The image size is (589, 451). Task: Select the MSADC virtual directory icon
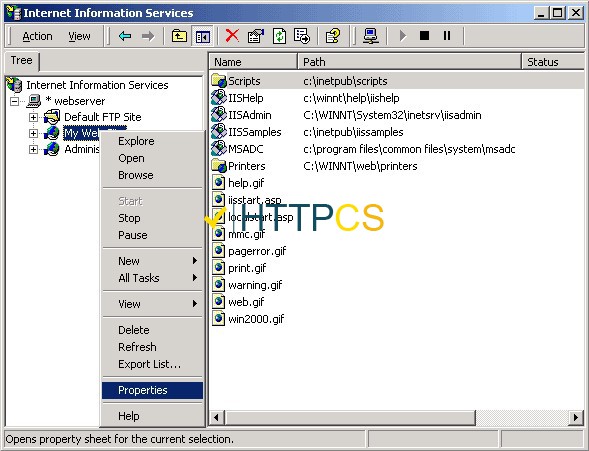(219, 149)
